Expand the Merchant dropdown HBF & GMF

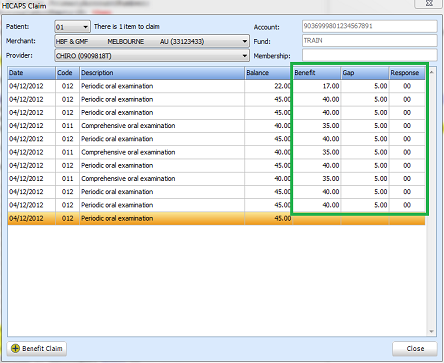[152, 41]
